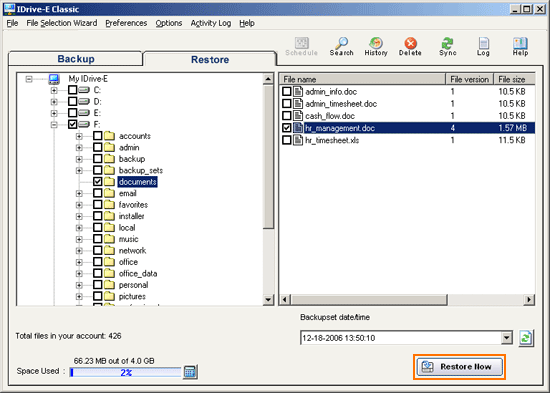The height and width of the screenshot is (393, 550).
Task: Click the admin folder icon
Action: tap(109, 147)
